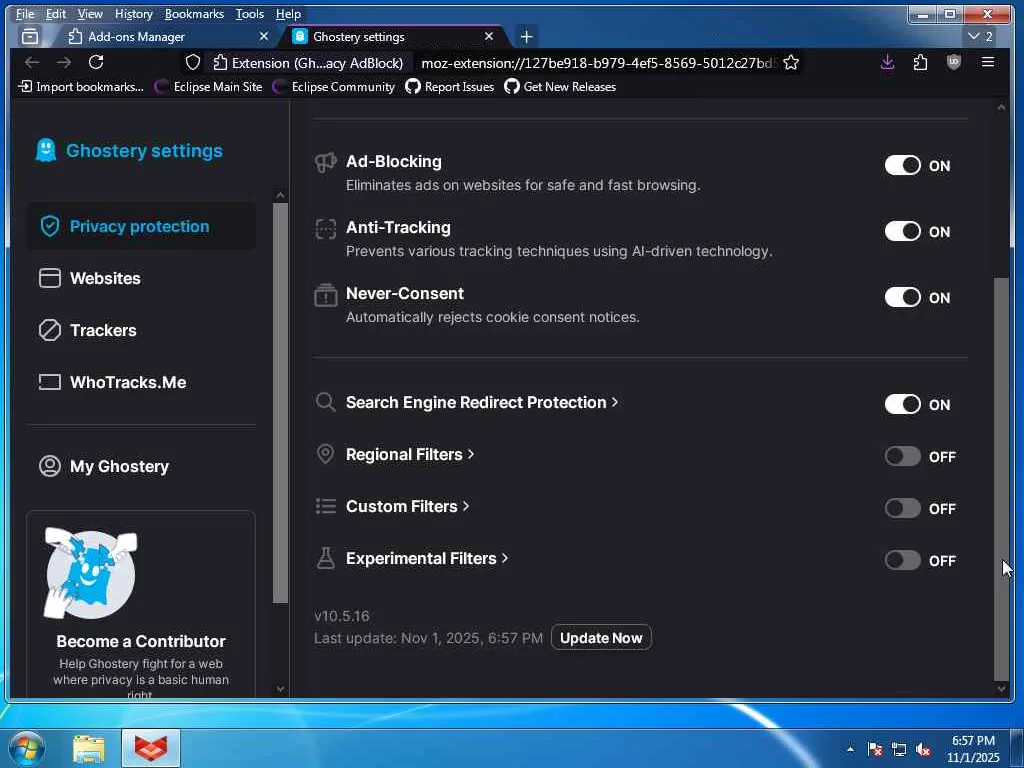Enable the Regional Filters toggle
The height and width of the screenshot is (768, 1024).
tap(903, 456)
